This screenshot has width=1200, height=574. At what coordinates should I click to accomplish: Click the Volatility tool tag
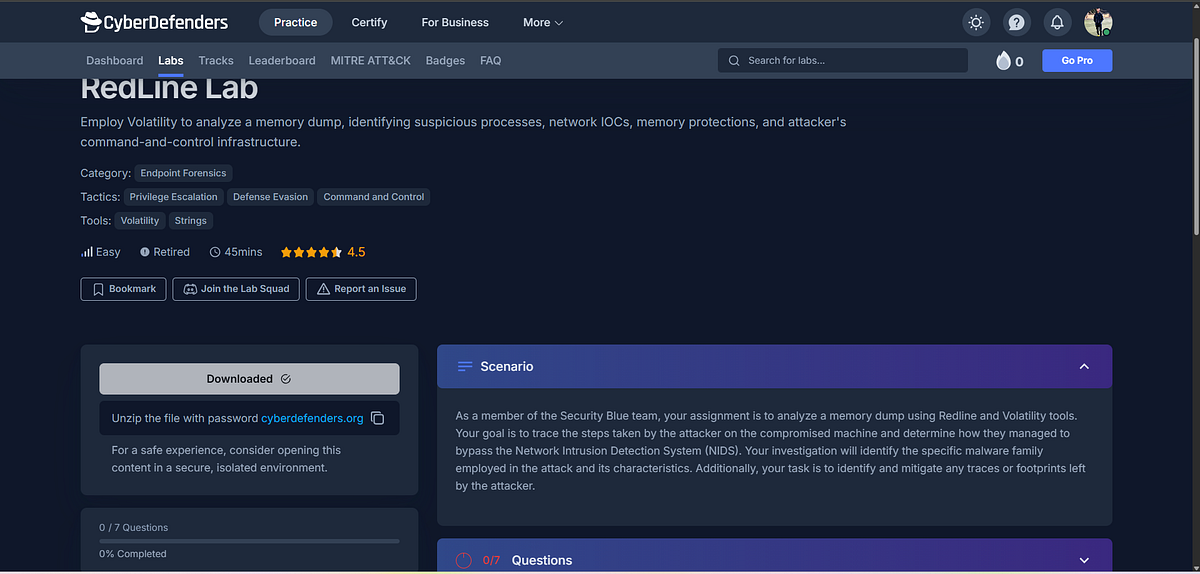click(140, 221)
